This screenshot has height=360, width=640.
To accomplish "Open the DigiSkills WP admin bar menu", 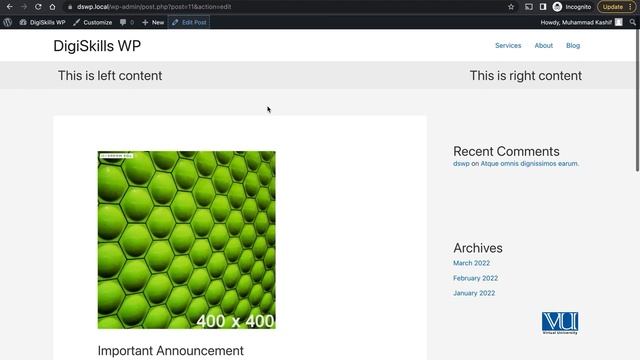I will [x=42, y=22].
